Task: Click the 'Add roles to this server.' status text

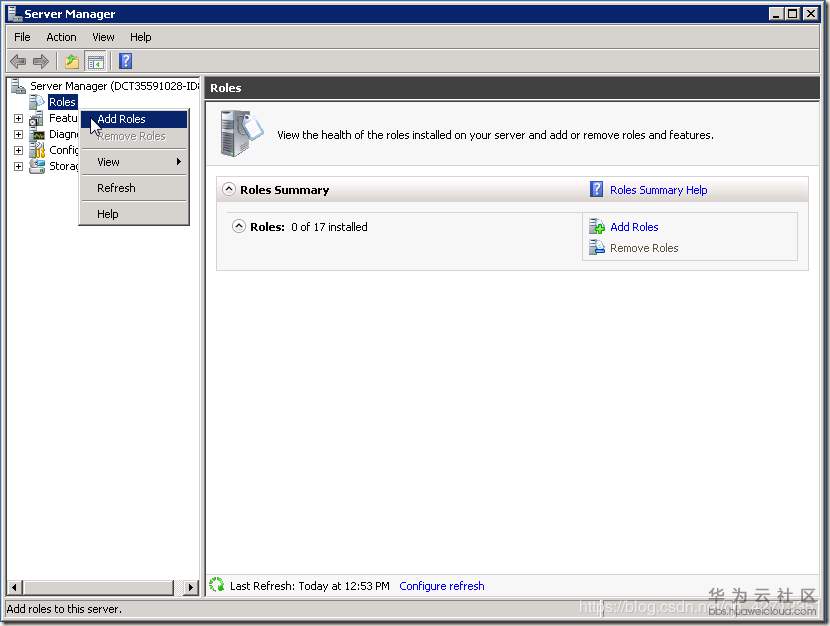Action: (64, 609)
